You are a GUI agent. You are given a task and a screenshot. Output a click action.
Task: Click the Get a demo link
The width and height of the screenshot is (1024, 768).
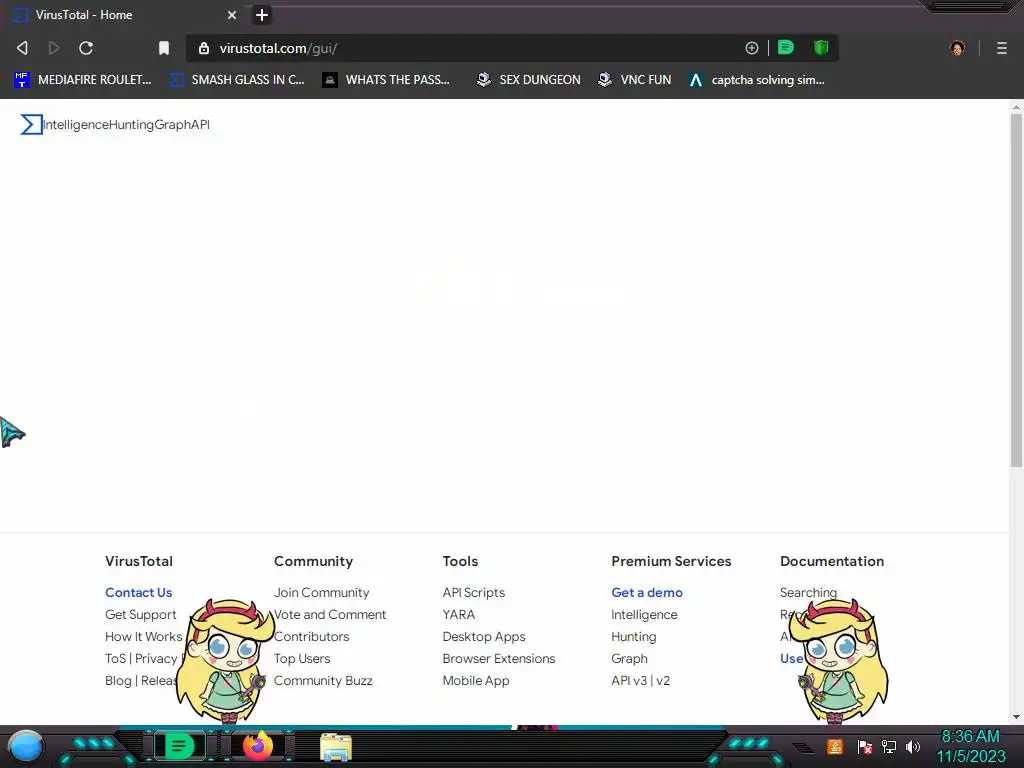pyautogui.click(x=647, y=592)
